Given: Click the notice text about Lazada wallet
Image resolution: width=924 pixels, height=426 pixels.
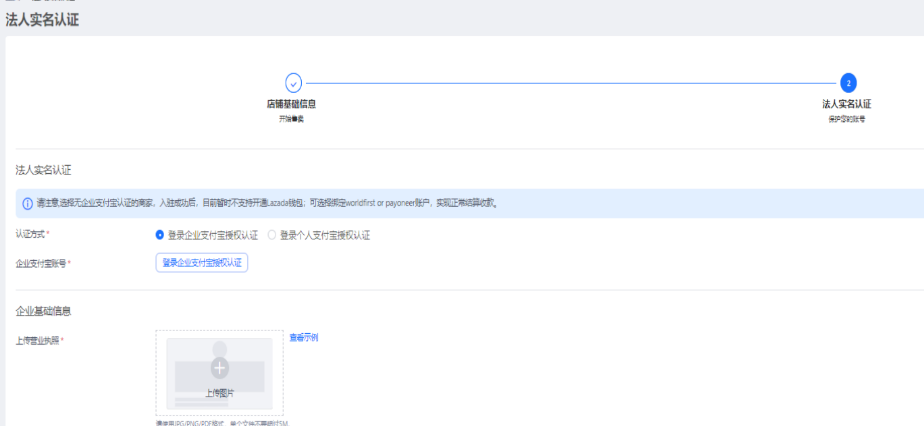Looking at the screenshot, I should coord(268,203).
